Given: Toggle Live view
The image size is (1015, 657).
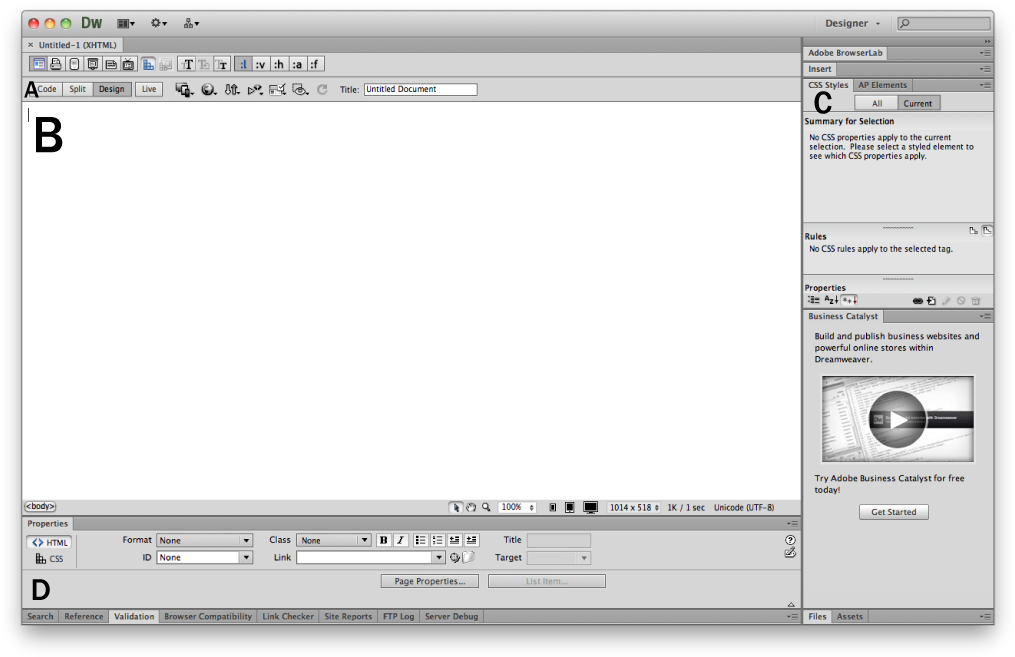Looking at the screenshot, I should (x=149, y=89).
